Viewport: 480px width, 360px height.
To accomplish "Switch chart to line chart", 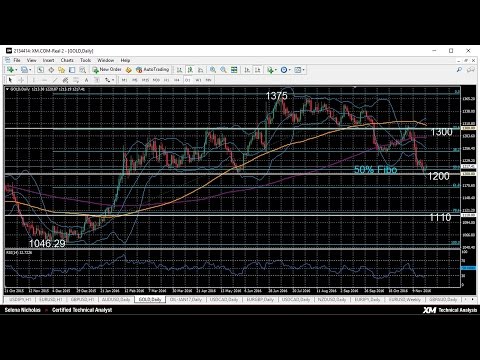I will [200, 70].
